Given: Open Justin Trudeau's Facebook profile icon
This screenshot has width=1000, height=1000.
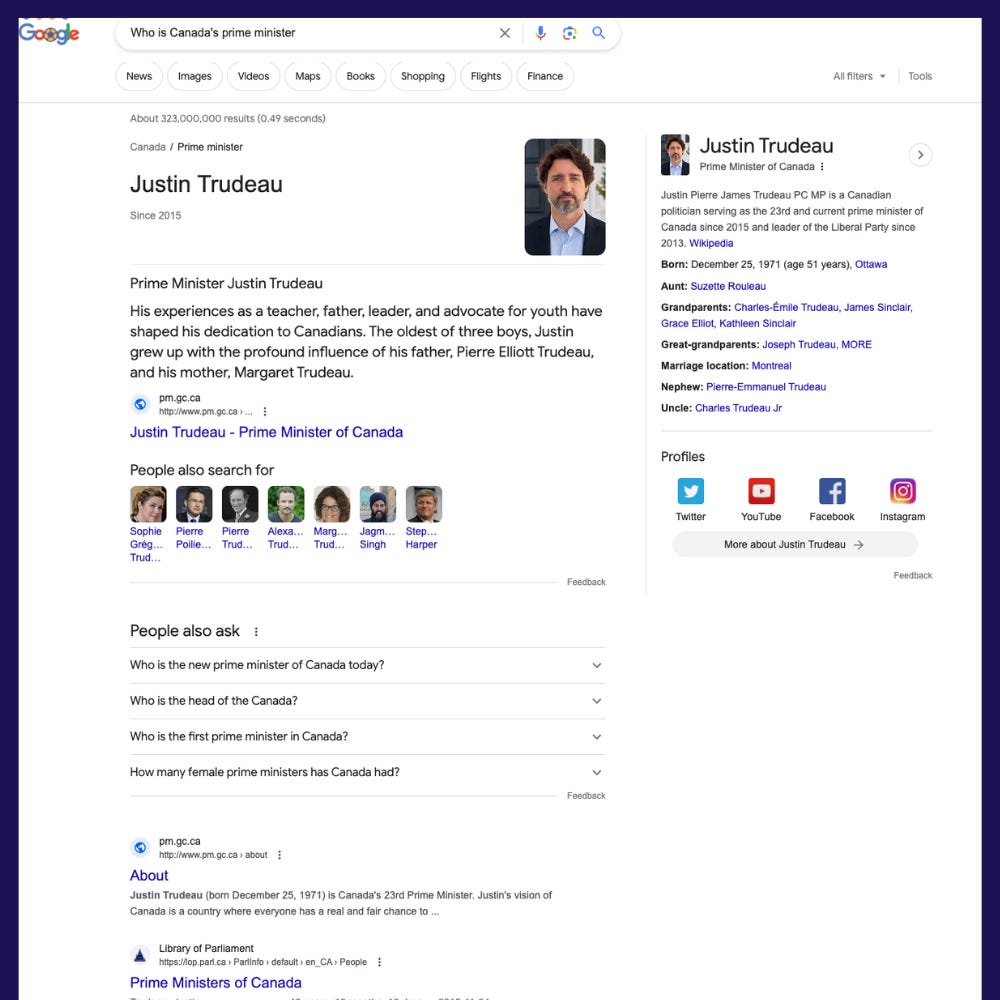Looking at the screenshot, I should [832, 491].
